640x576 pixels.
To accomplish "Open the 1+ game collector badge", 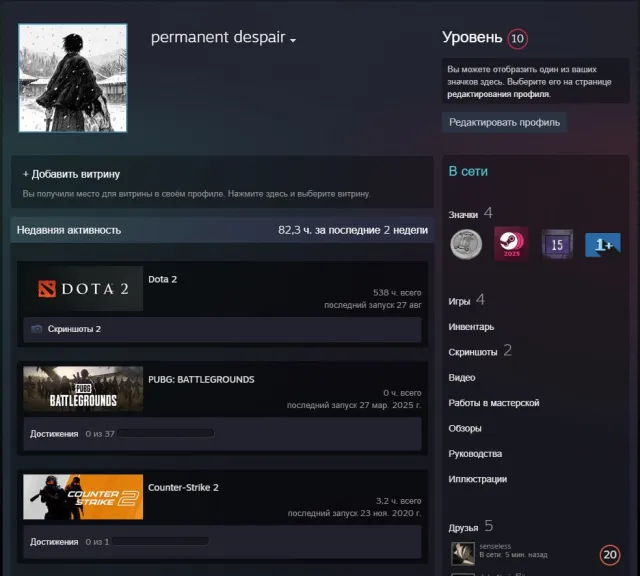I will 602,245.
